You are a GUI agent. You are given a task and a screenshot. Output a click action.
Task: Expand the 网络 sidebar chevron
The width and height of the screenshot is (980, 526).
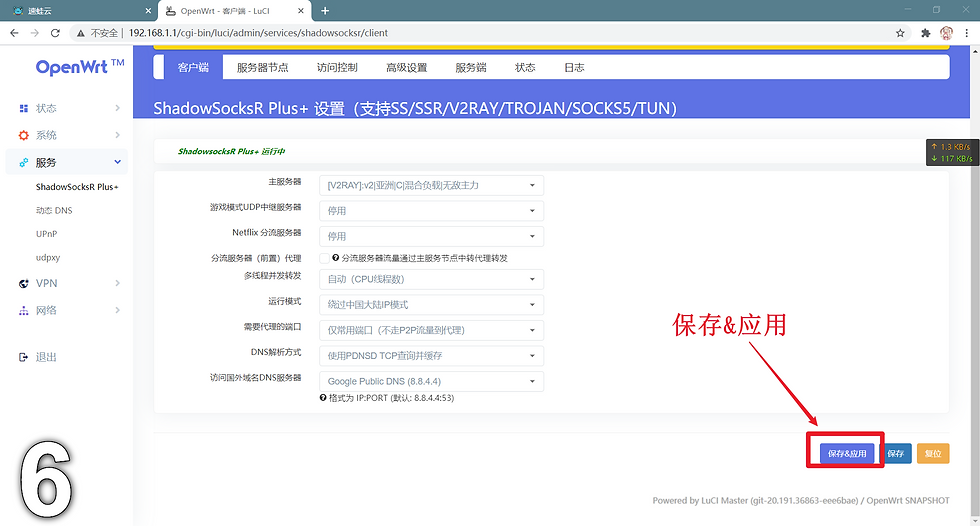click(118, 310)
